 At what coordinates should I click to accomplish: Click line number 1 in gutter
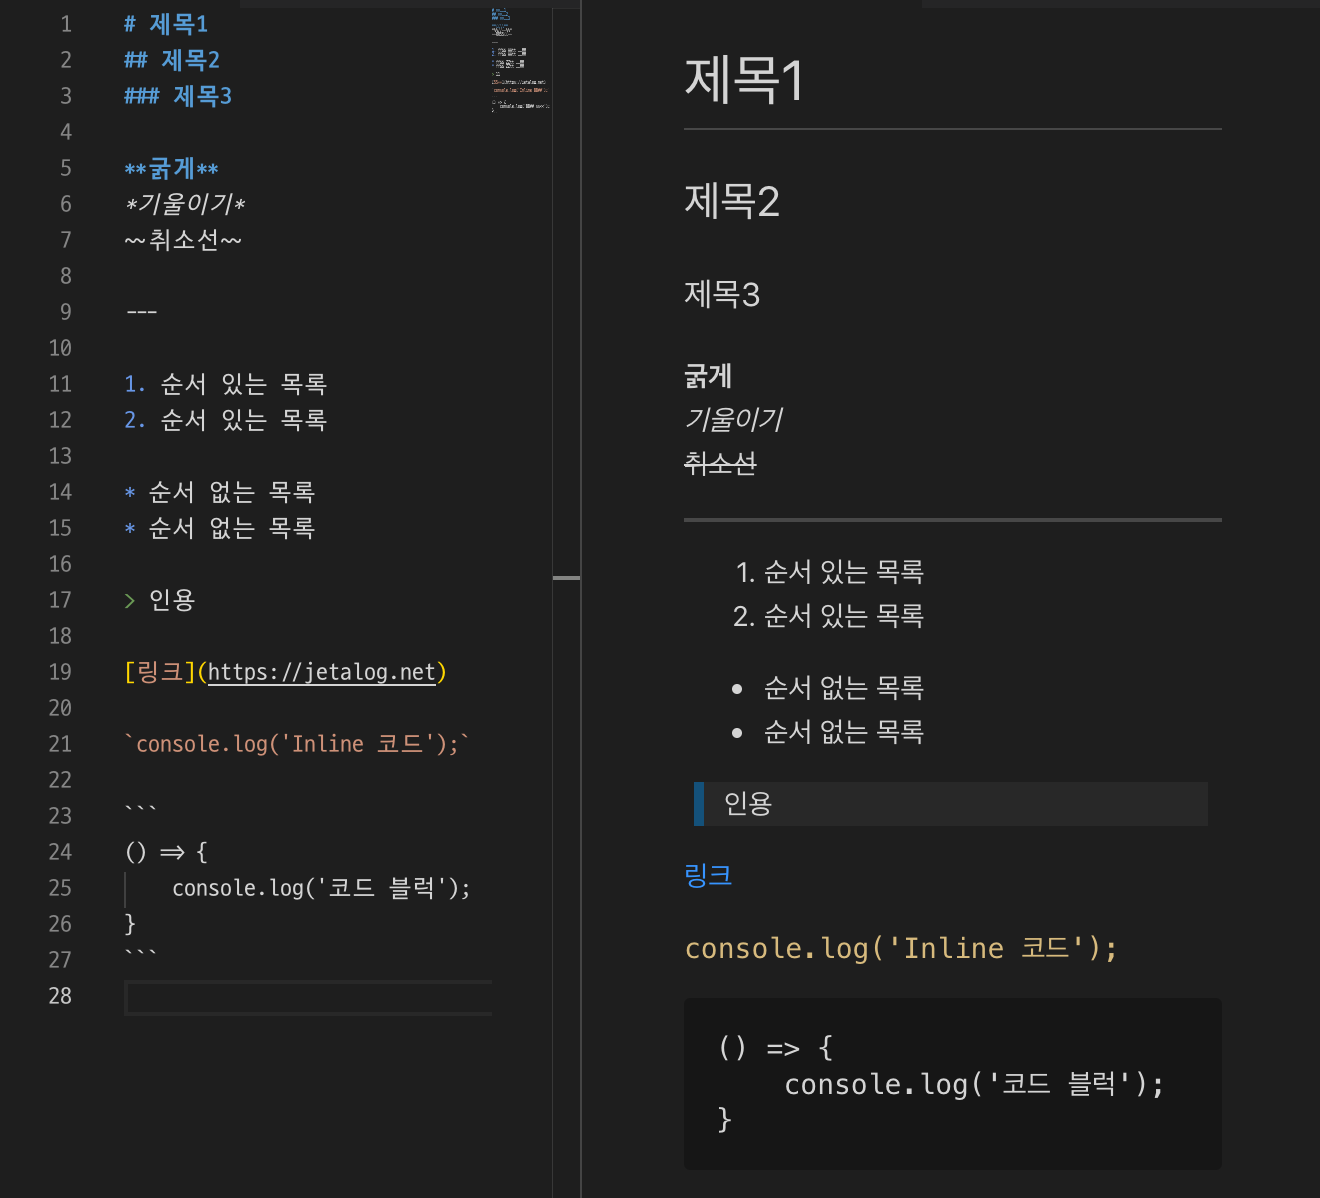[x=66, y=24]
